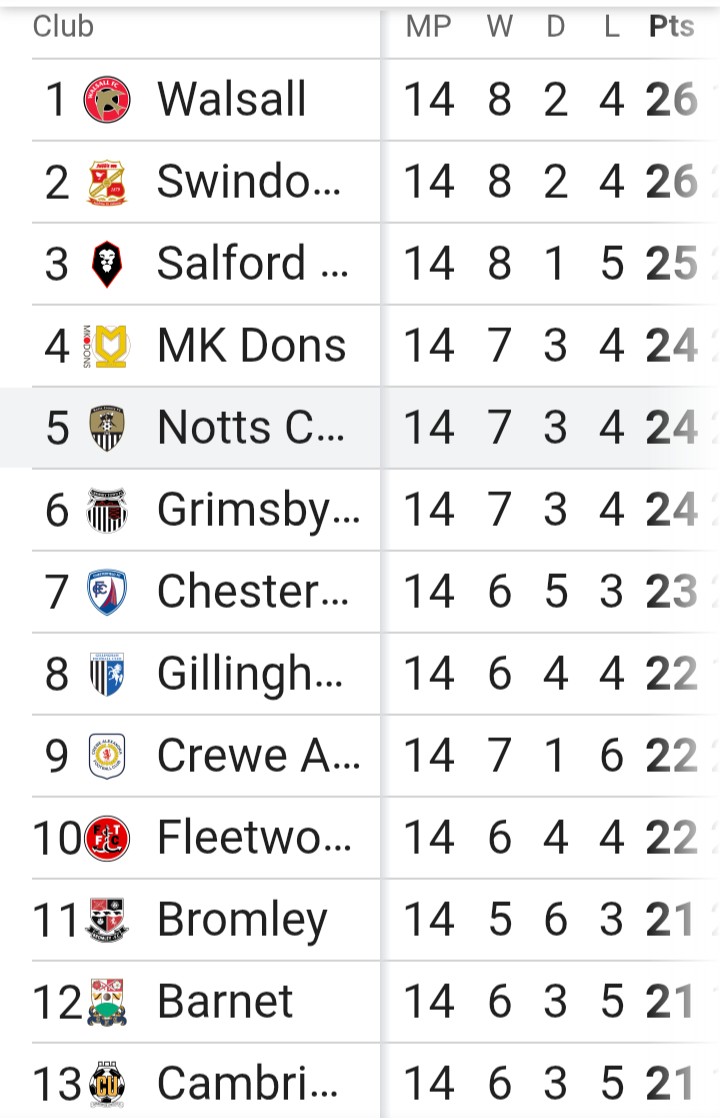Click the Fleetwood Town red crest
Screen dimensions: 720x1118
click(107, 838)
